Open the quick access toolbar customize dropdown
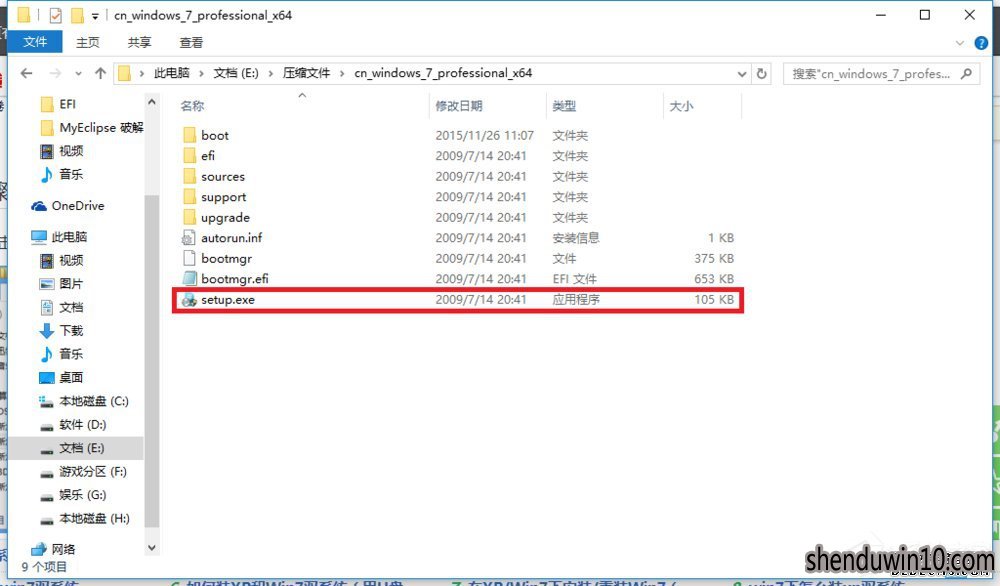Viewport: 1000px width, 586px height. coord(94,16)
